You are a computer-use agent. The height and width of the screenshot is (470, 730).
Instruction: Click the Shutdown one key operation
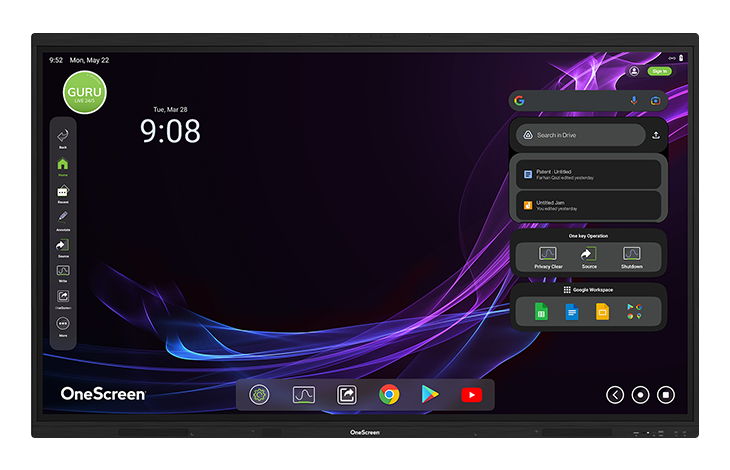click(632, 257)
